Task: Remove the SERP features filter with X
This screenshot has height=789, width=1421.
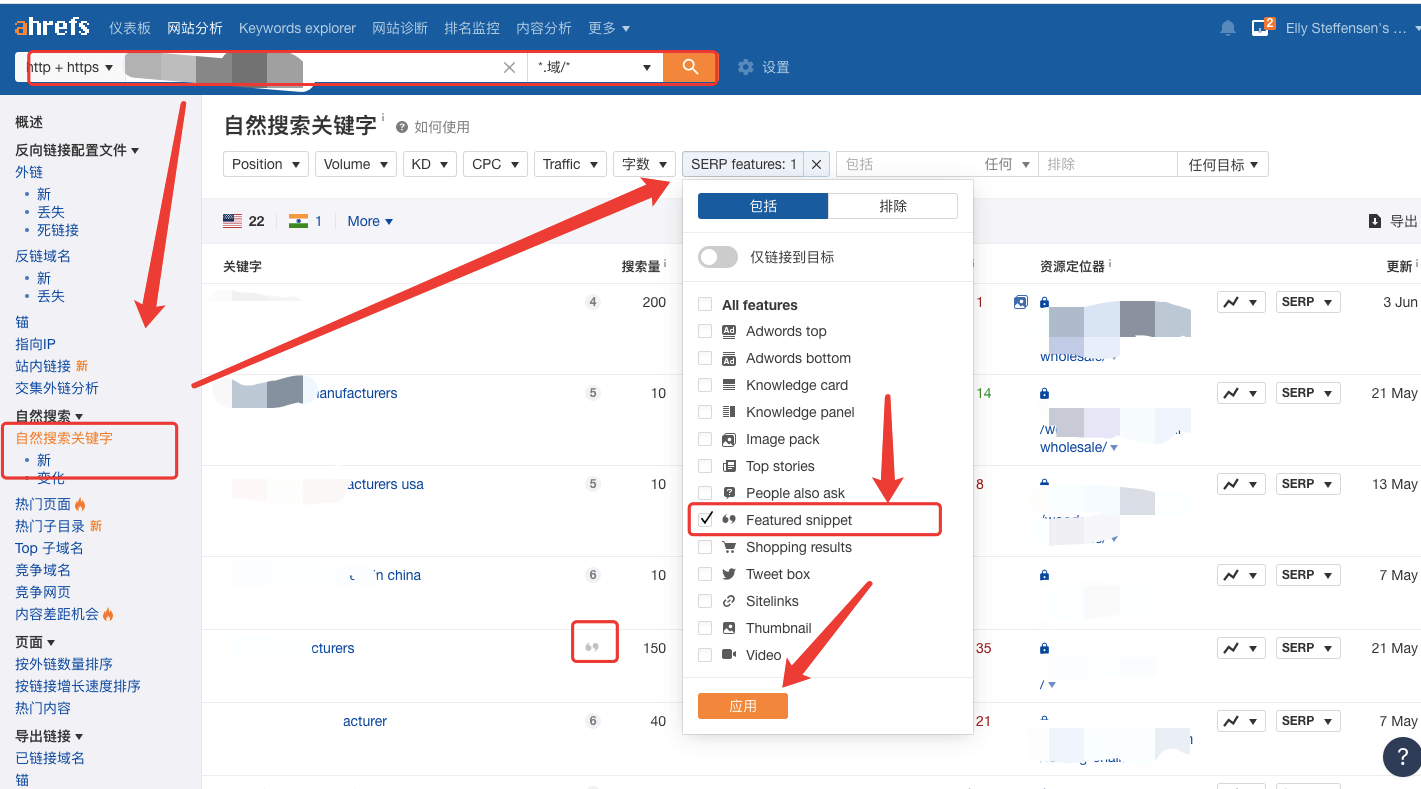Action: click(817, 164)
